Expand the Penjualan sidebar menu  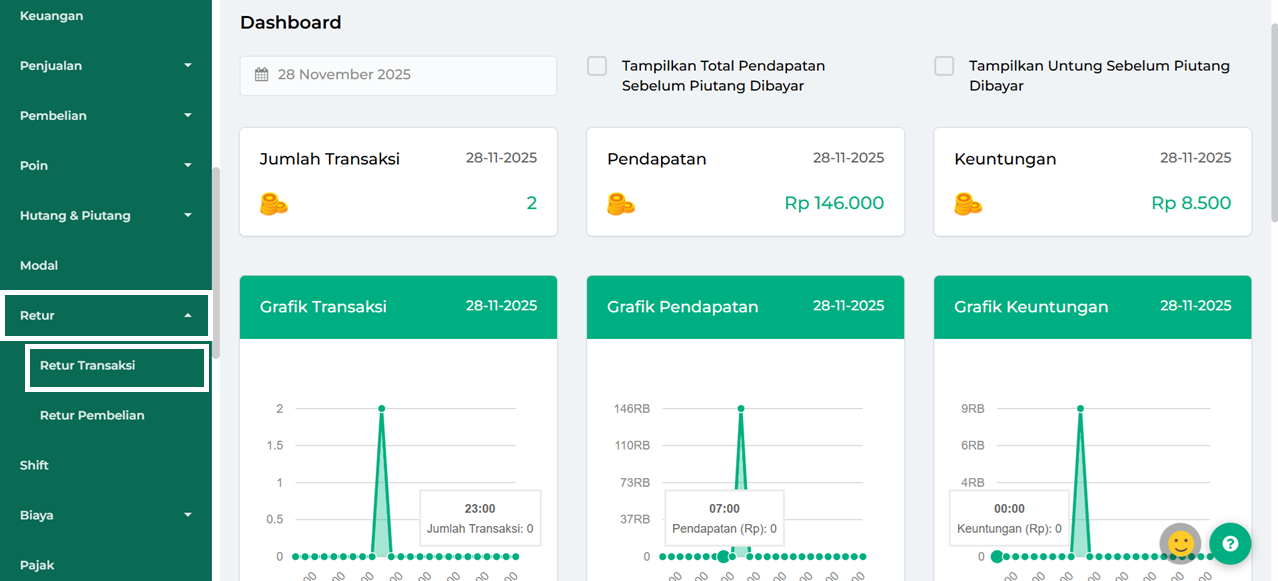tap(105, 66)
